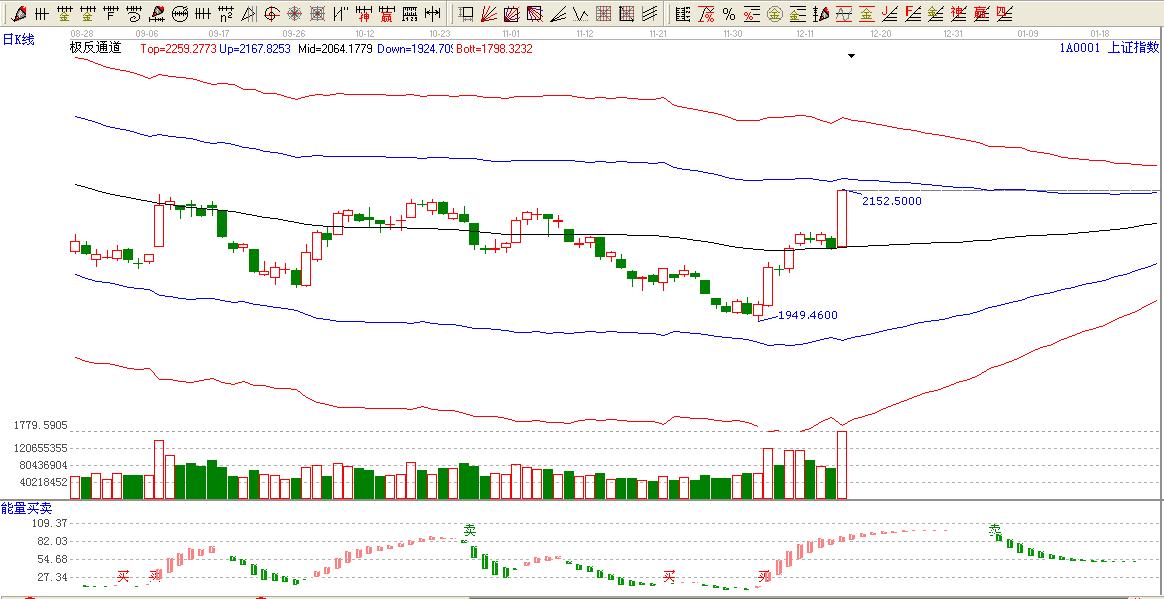1164x599 pixels.
Task: Click the 2152.5000 high price label
Action: pyautogui.click(x=891, y=201)
